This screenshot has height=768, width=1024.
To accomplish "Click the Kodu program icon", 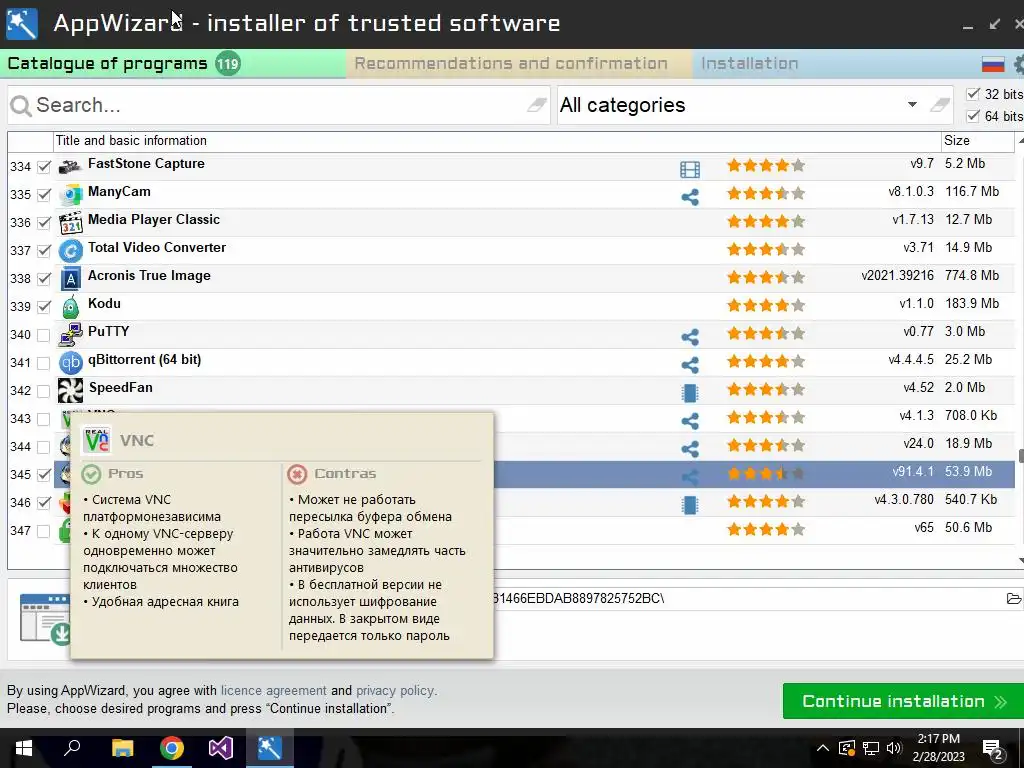I will click(x=71, y=307).
